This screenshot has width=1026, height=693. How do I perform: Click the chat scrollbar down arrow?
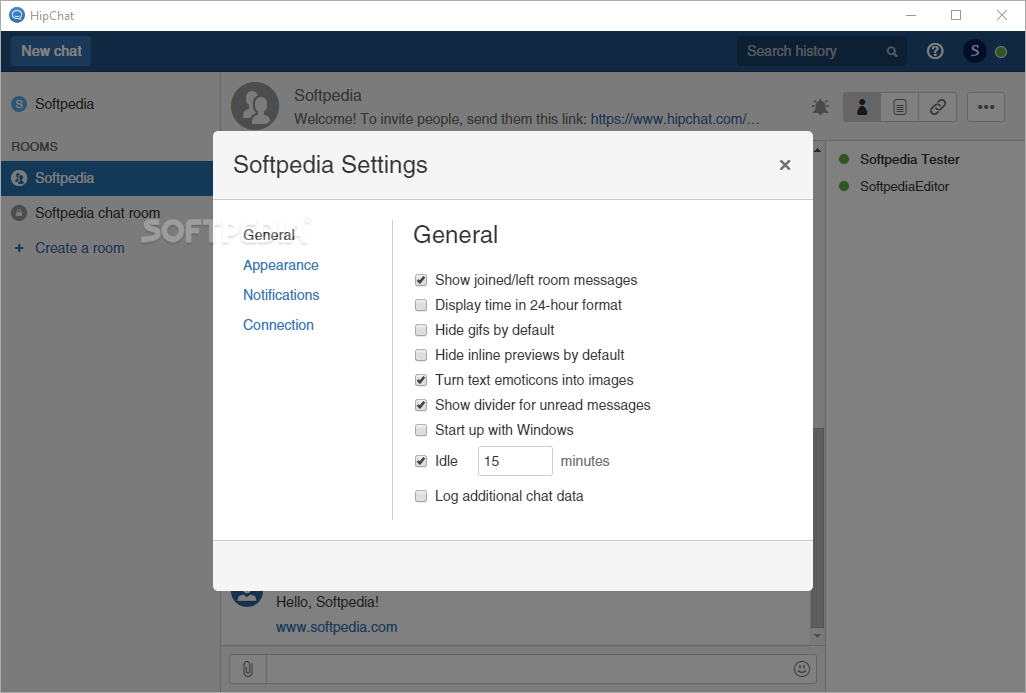817,636
